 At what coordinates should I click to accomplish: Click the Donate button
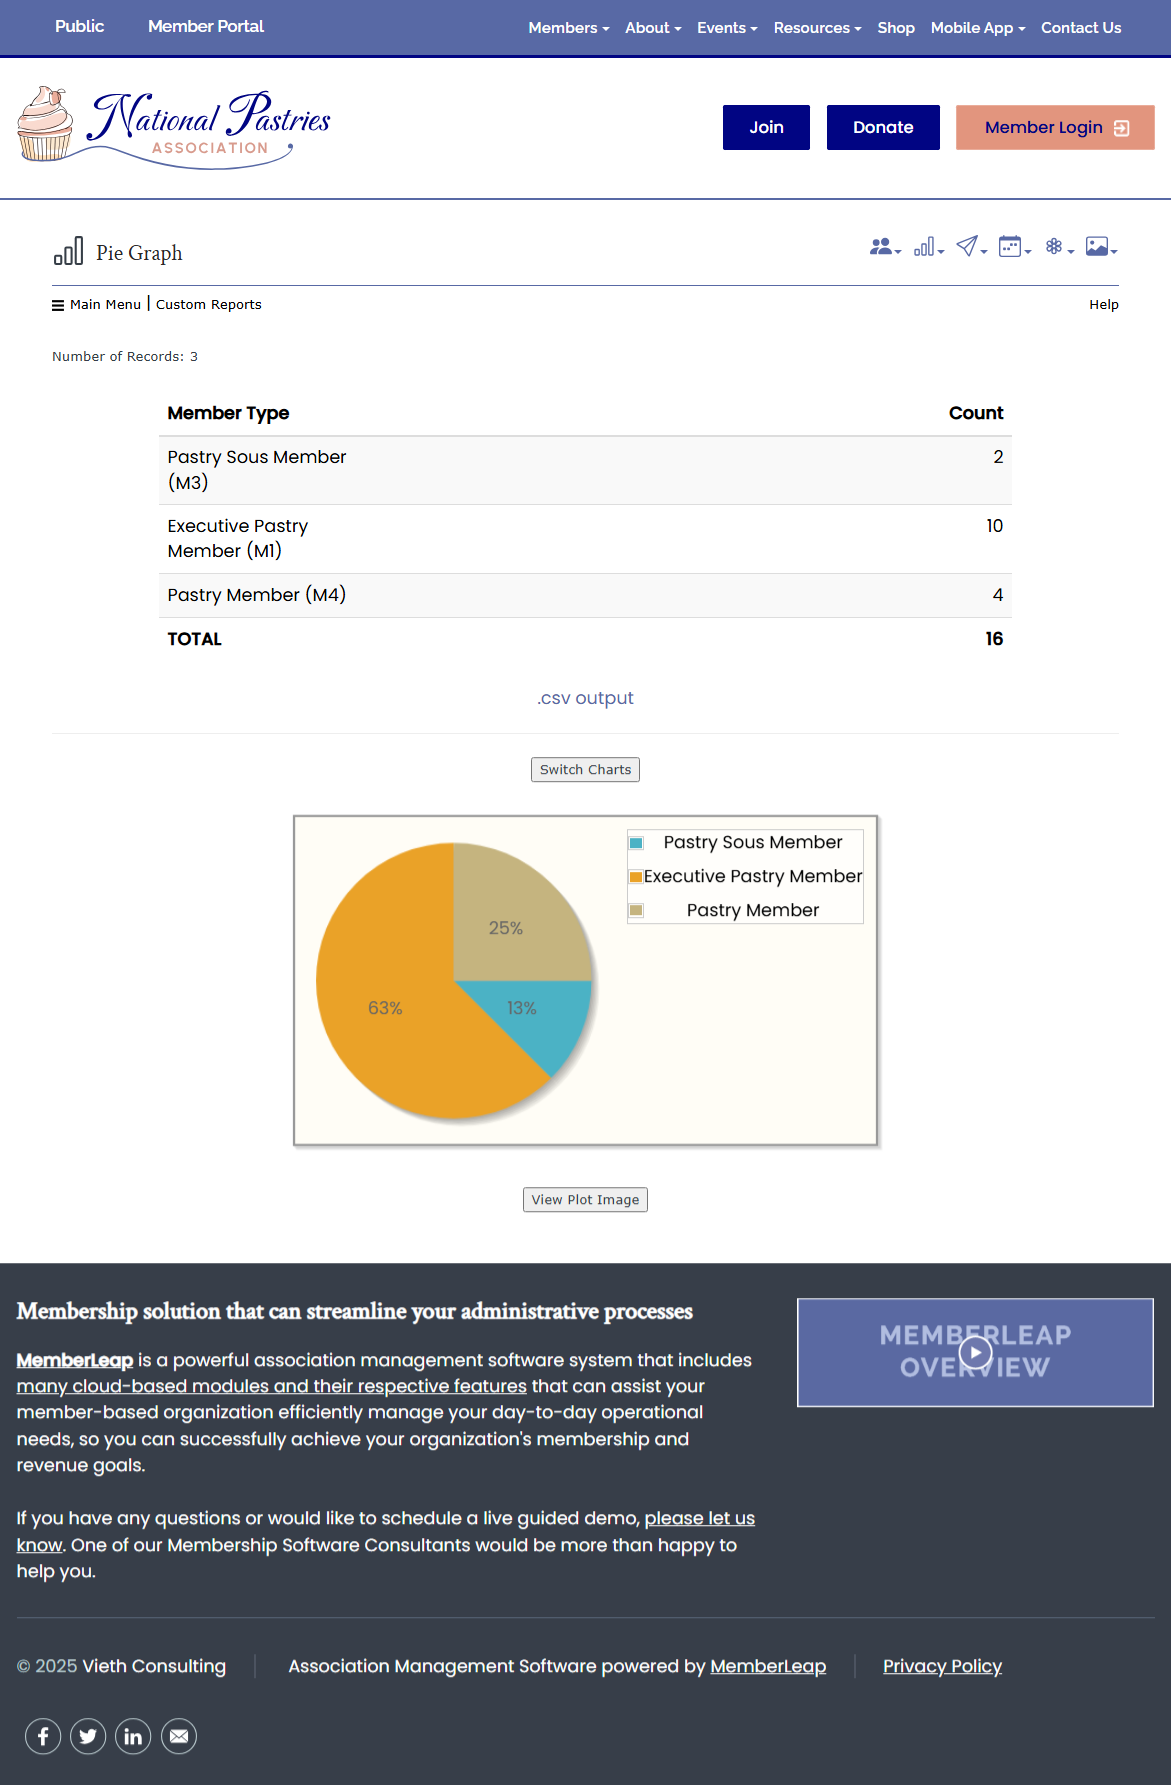pos(883,127)
